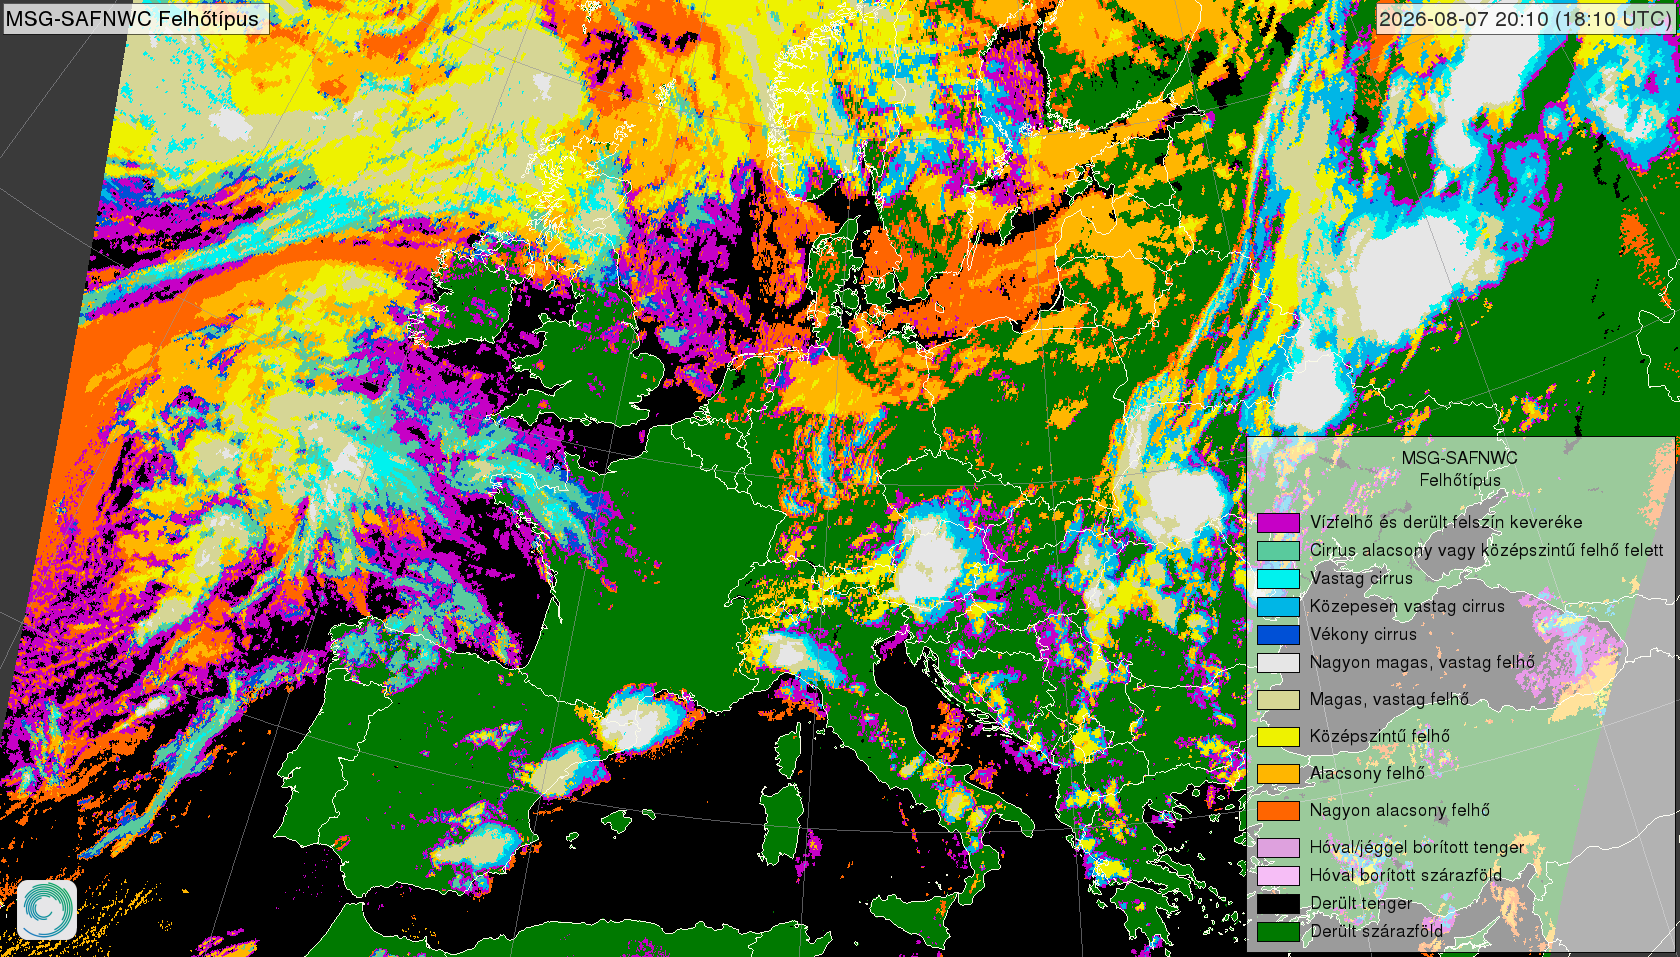Click the timestamp 2026-08-07 20:10 (18:10 UTC)

point(1525,19)
